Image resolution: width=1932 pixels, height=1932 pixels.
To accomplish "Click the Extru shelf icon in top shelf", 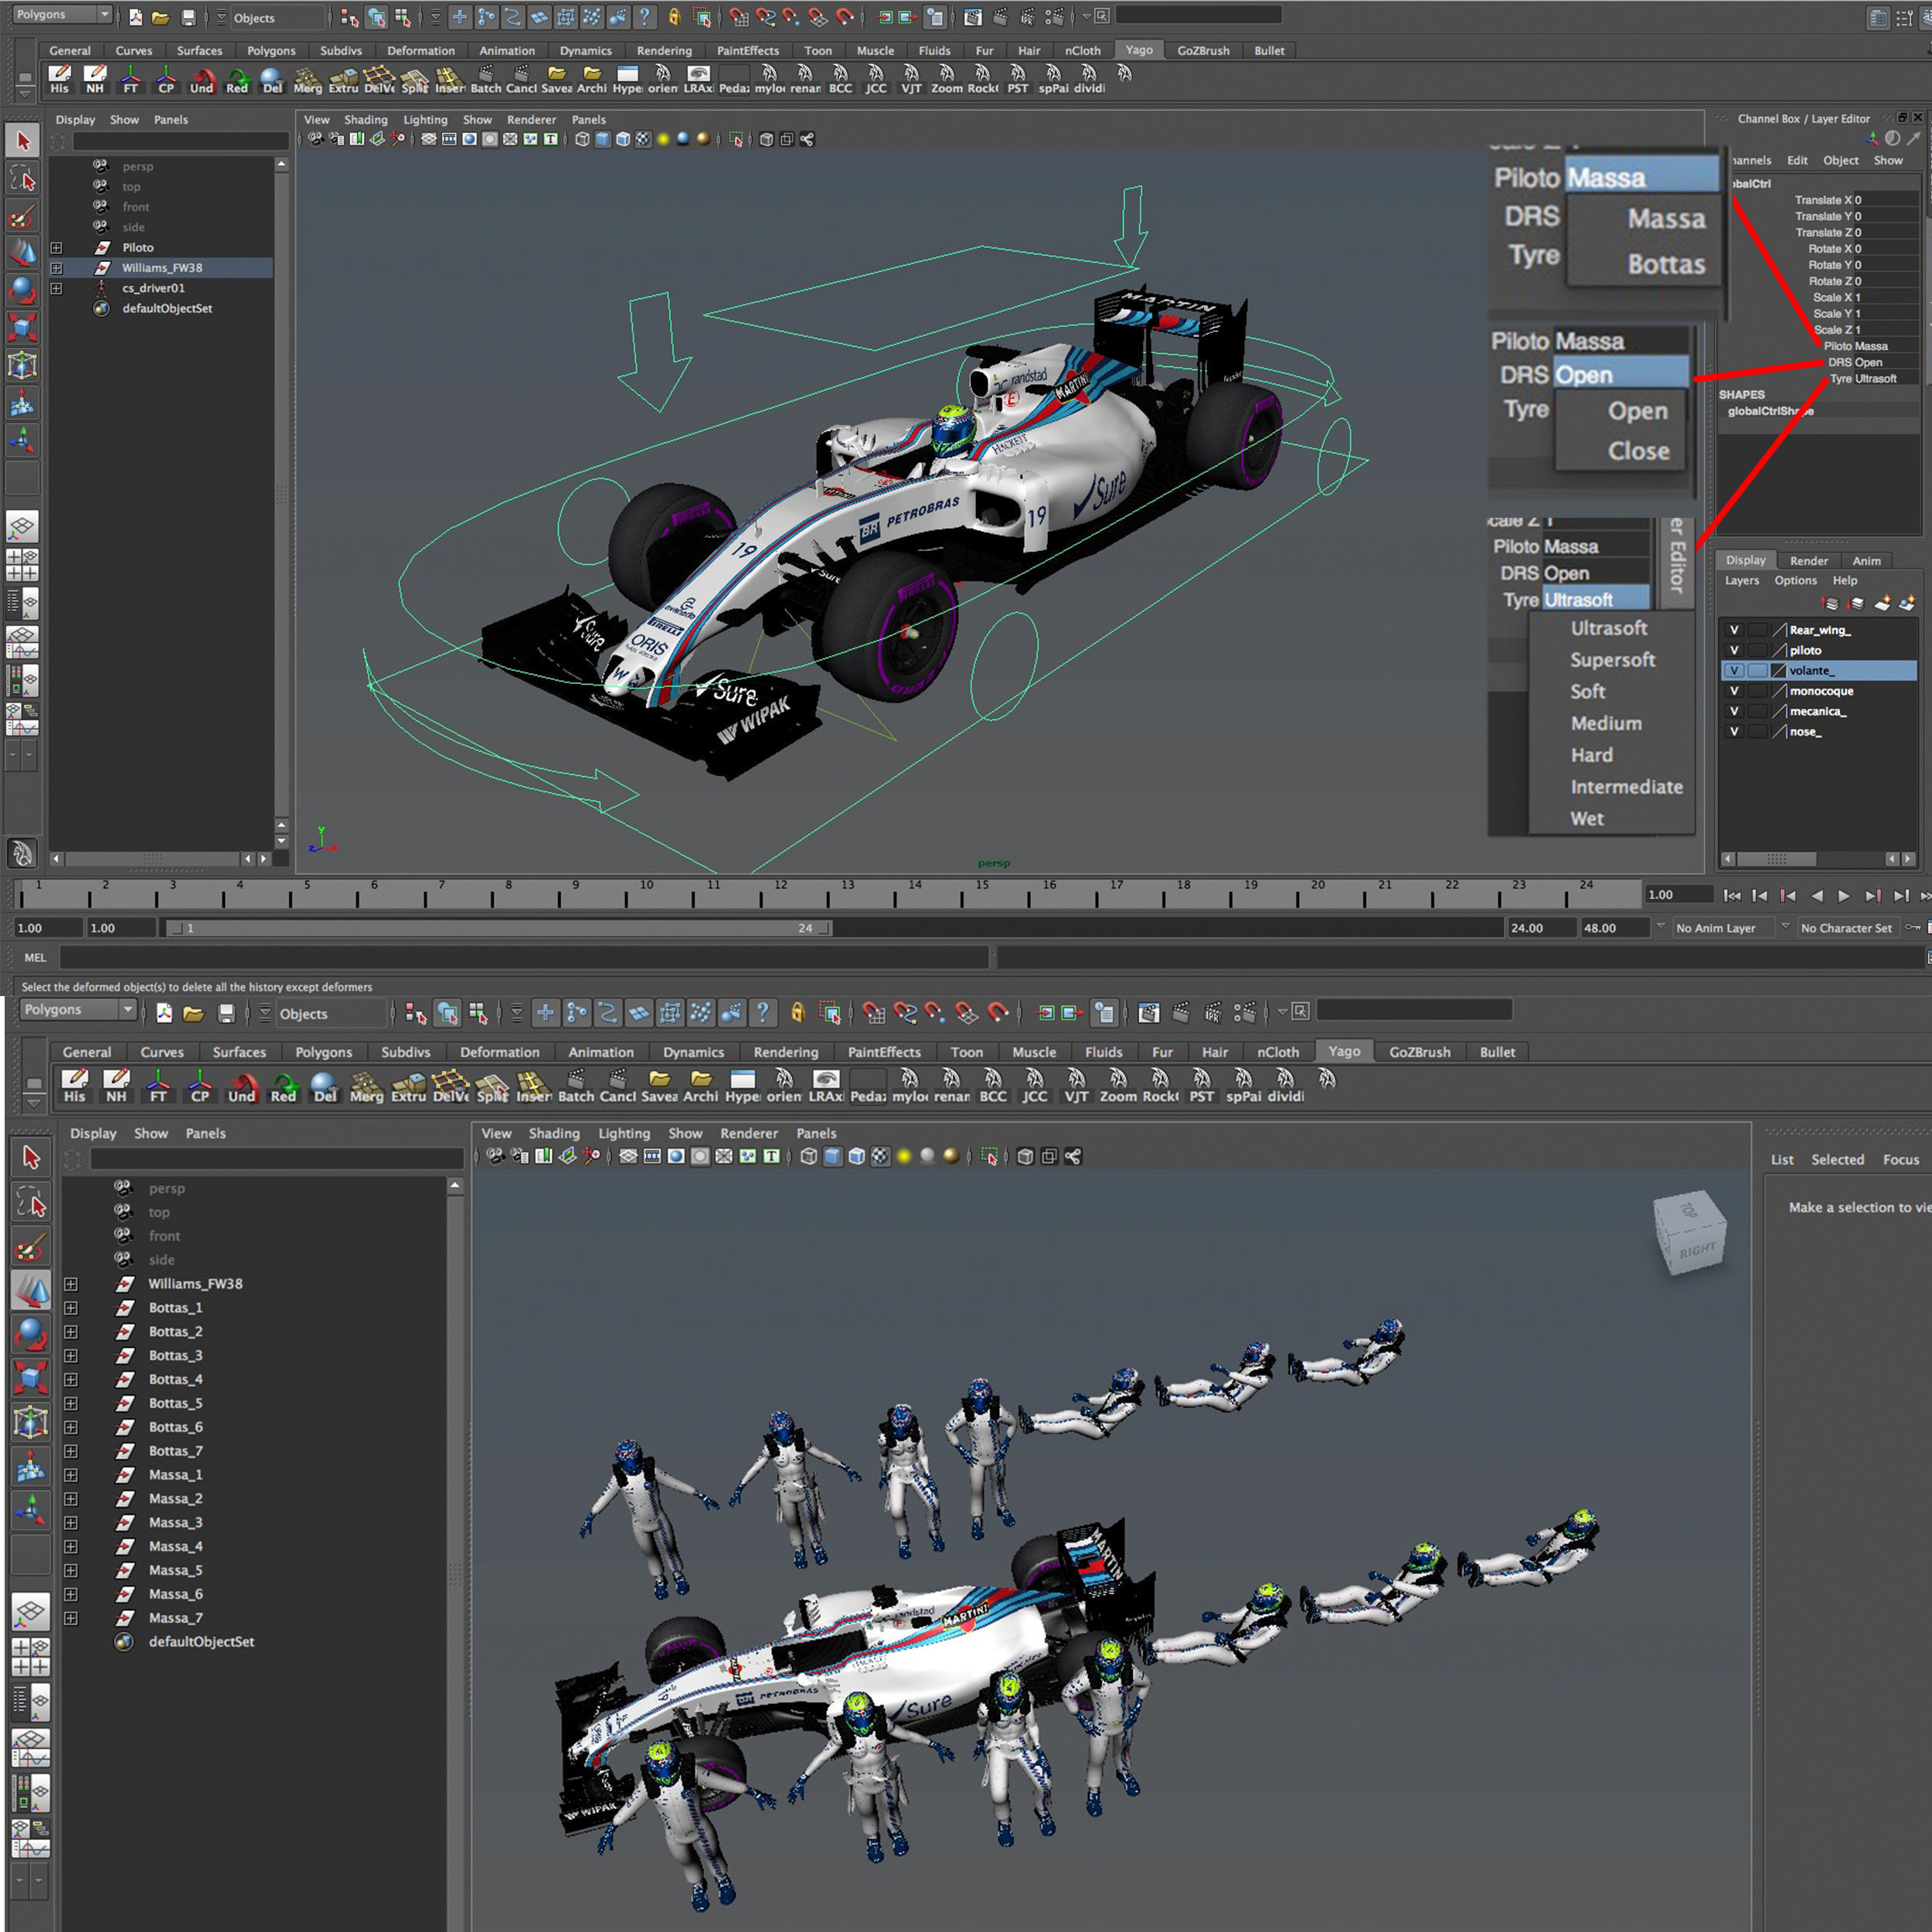I will pyautogui.click(x=343, y=79).
